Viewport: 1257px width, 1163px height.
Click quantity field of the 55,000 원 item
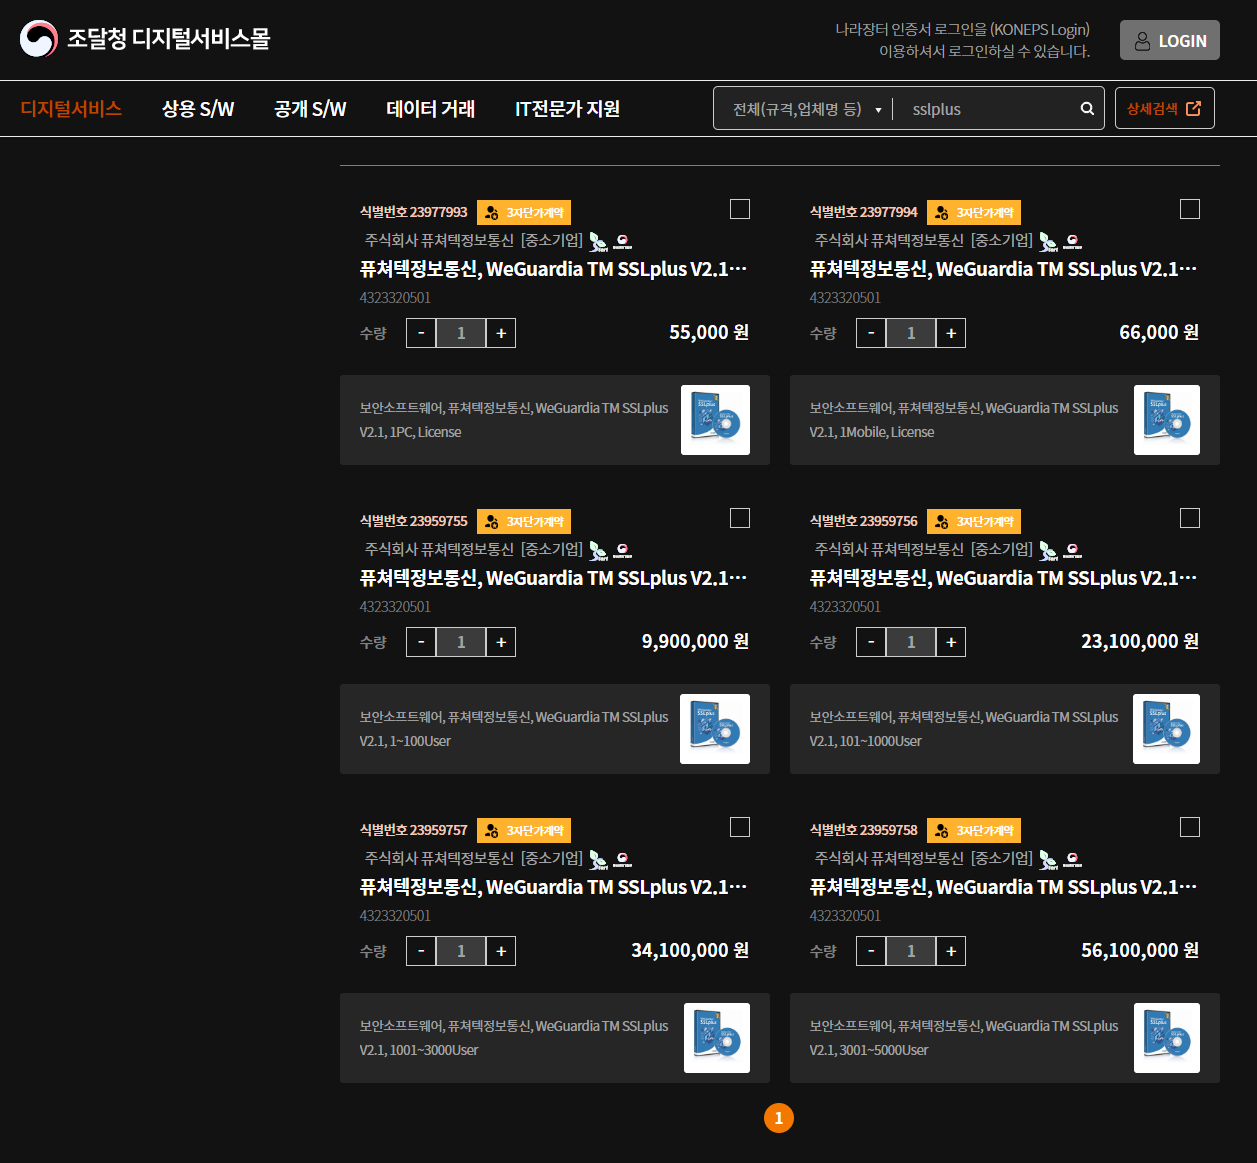461,333
